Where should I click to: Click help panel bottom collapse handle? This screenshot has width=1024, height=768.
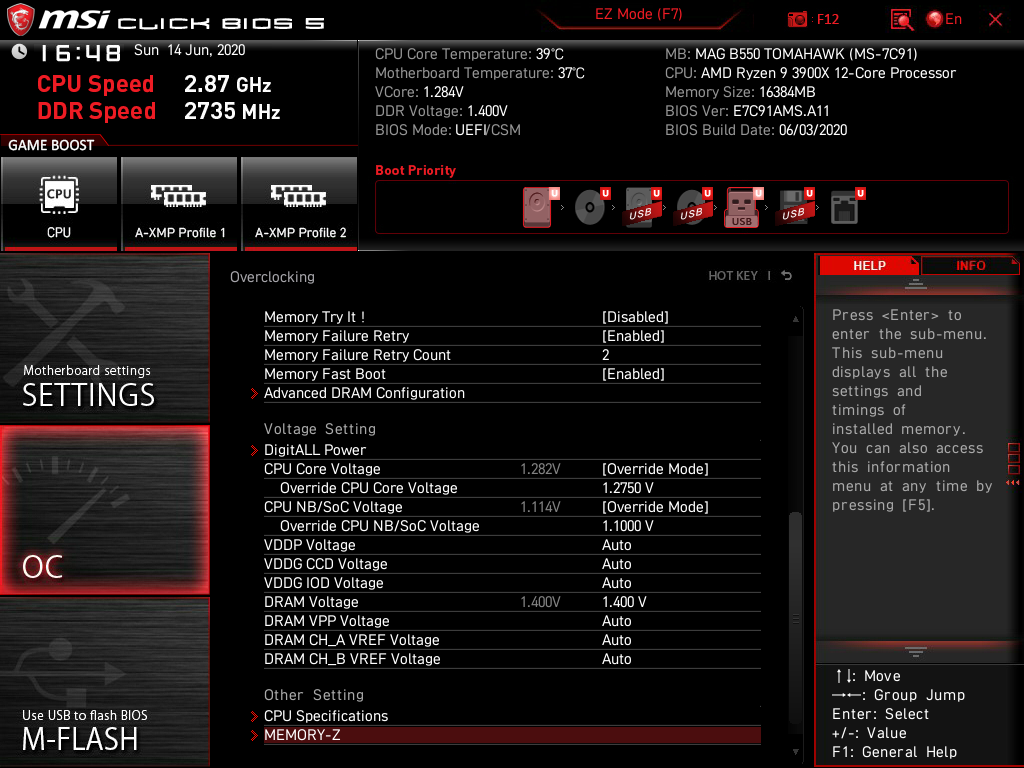(x=916, y=652)
